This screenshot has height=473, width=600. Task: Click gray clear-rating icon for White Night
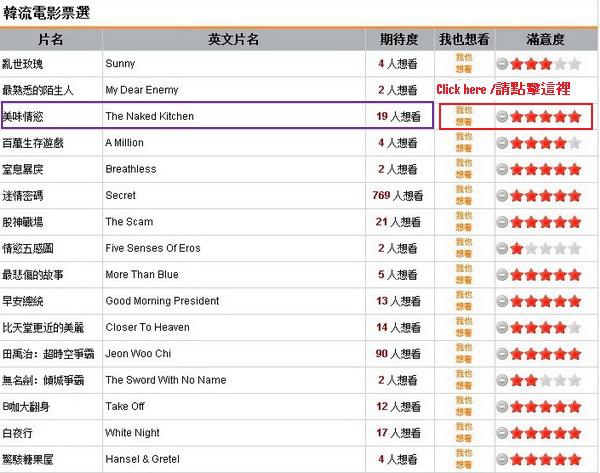coord(502,433)
